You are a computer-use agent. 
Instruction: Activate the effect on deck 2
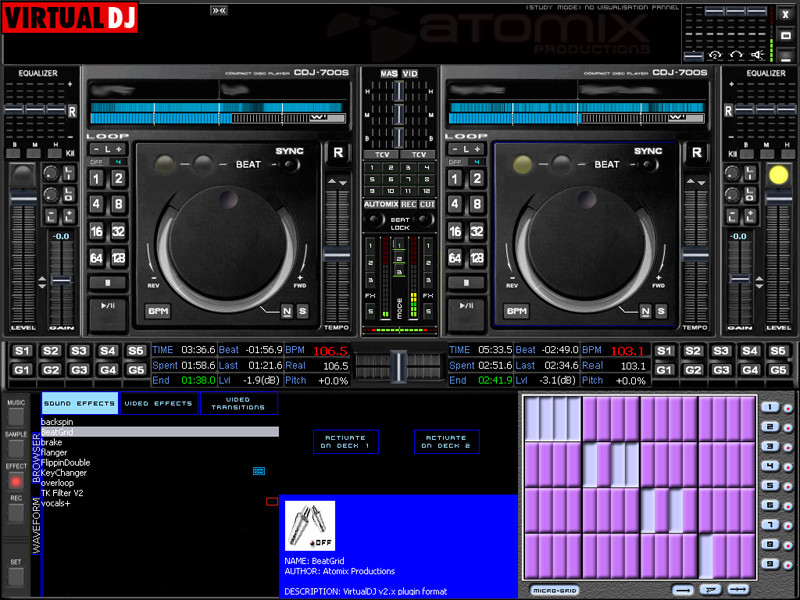(446, 442)
